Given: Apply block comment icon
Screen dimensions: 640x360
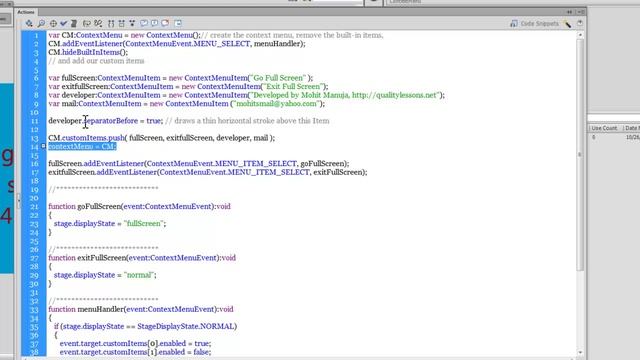Looking at the screenshot, I should (144, 24).
